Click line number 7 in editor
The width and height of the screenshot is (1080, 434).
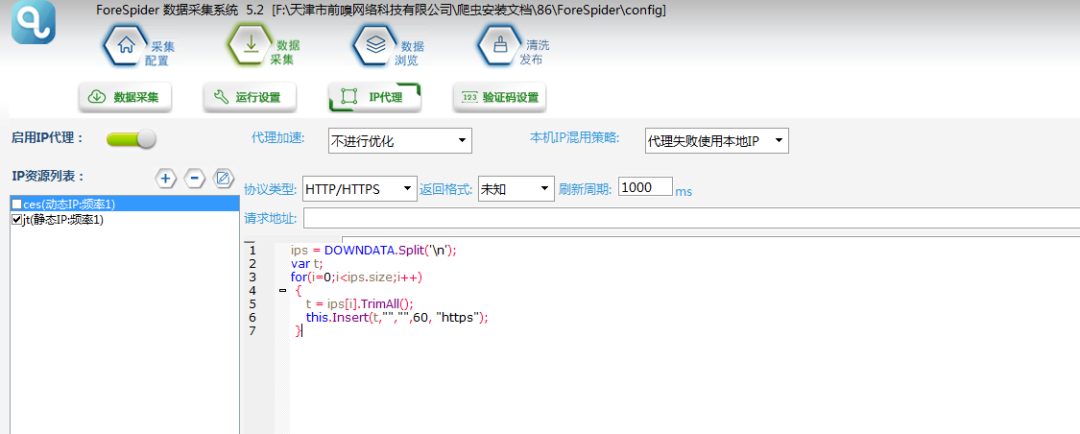tap(252, 331)
